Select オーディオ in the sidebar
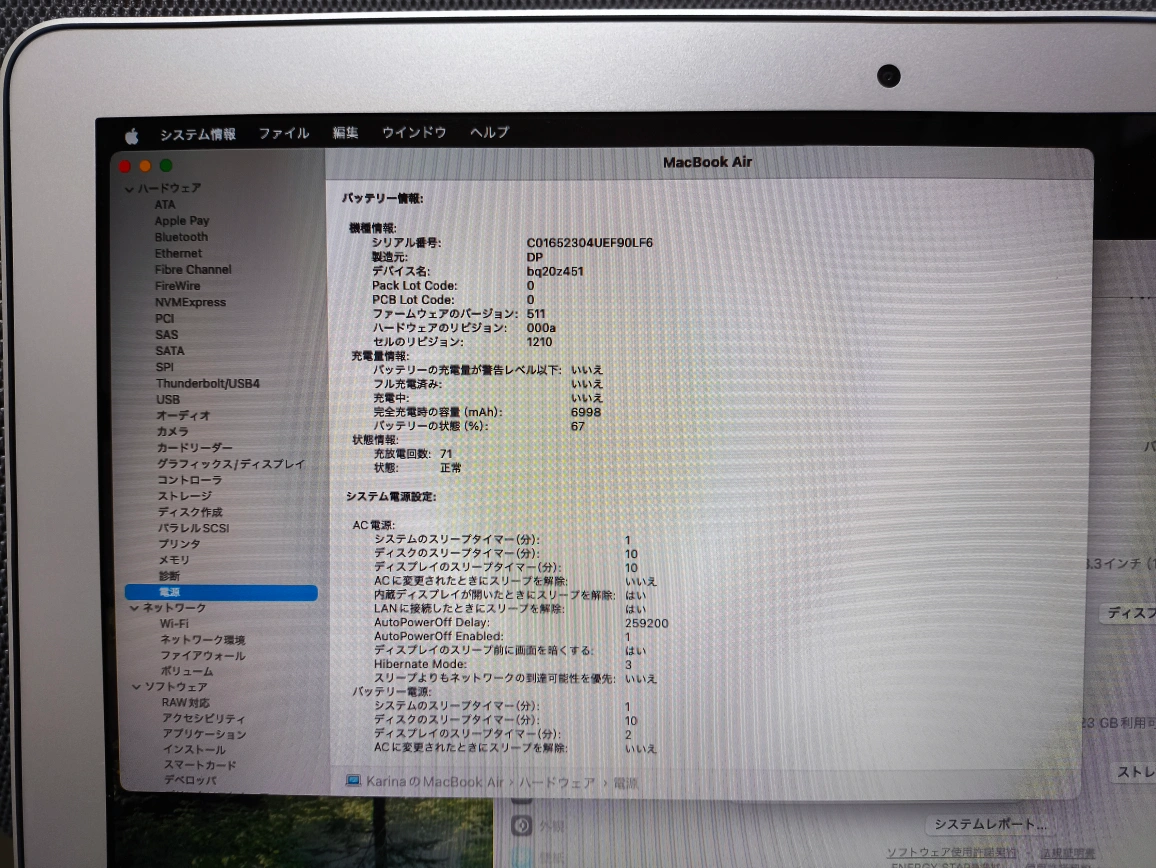Image resolution: width=1156 pixels, height=868 pixels. coord(184,416)
